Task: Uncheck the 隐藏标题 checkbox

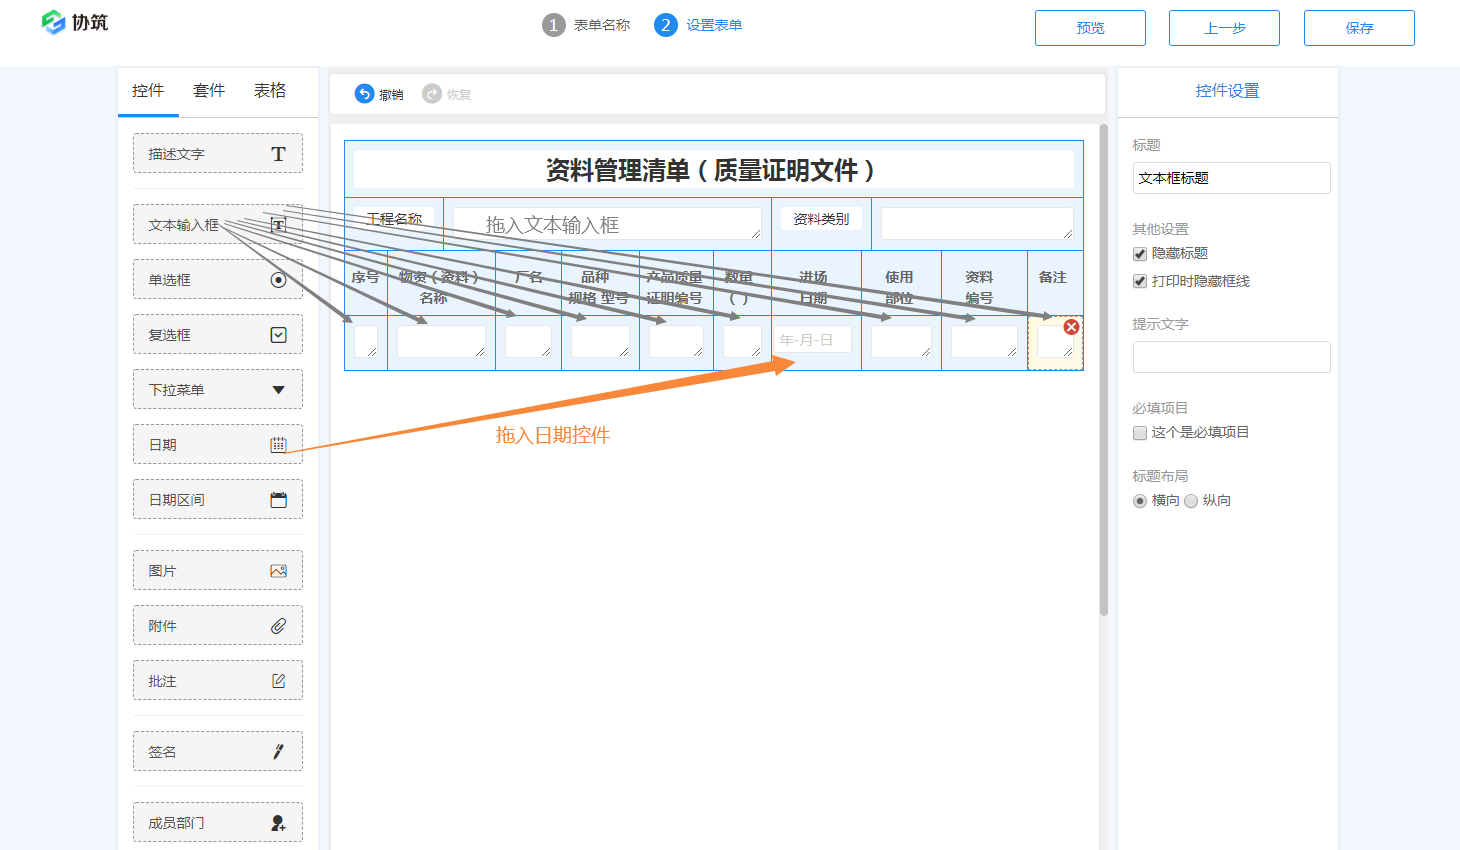Action: [x=1139, y=254]
